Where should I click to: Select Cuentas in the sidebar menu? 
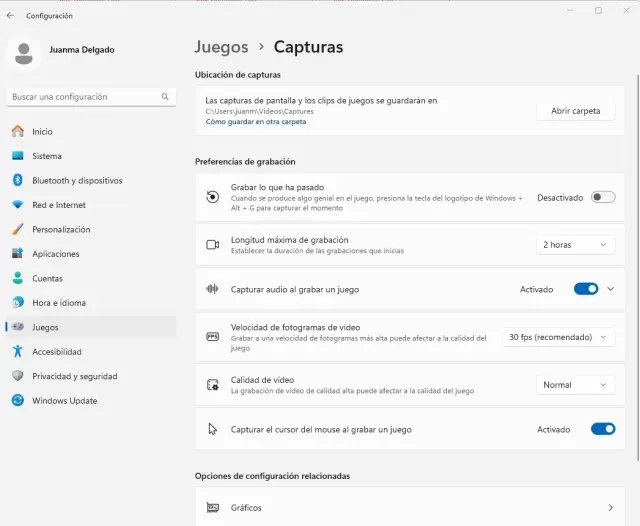tap(47, 278)
